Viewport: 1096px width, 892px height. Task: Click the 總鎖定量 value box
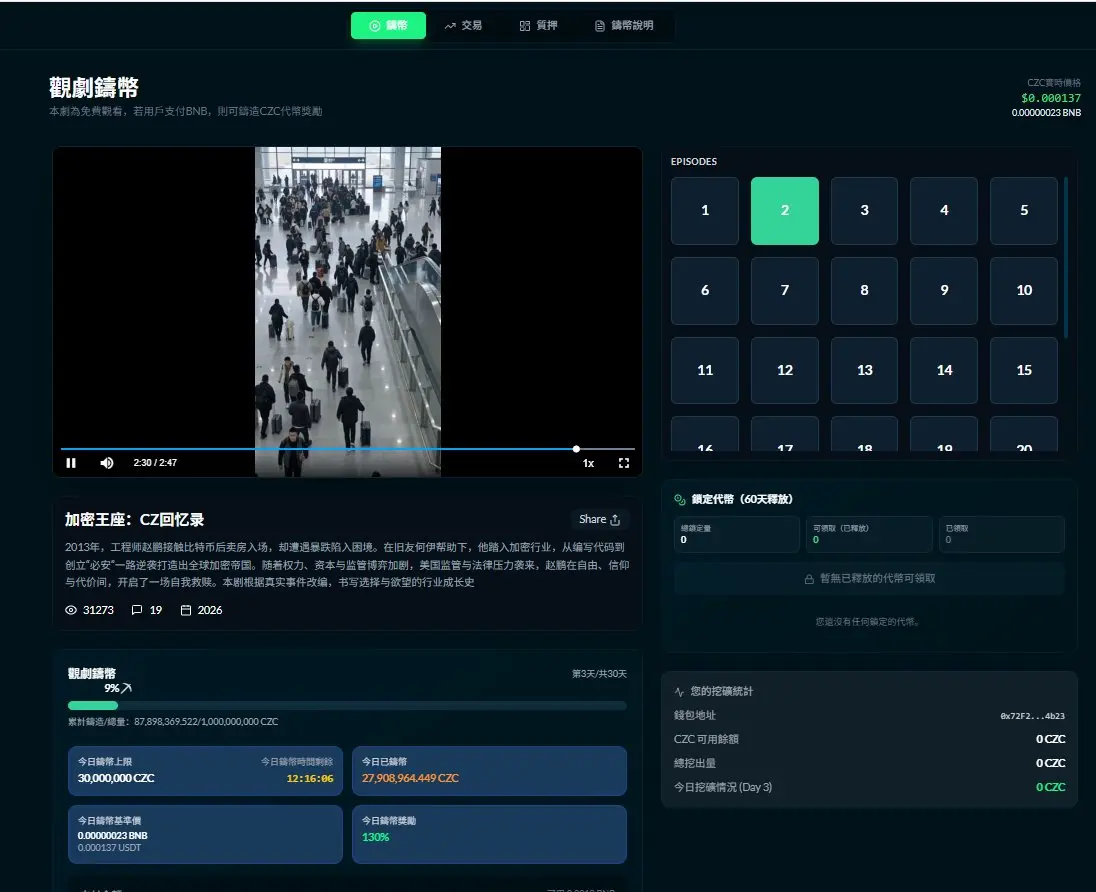[737, 535]
